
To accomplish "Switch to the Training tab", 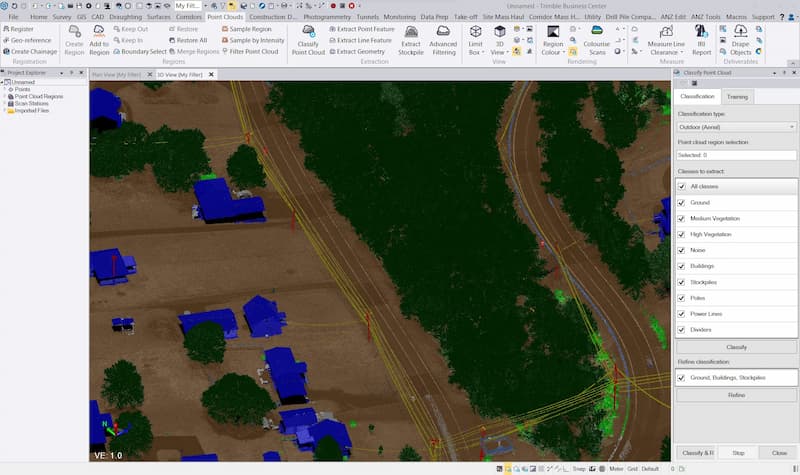I will click(737, 97).
